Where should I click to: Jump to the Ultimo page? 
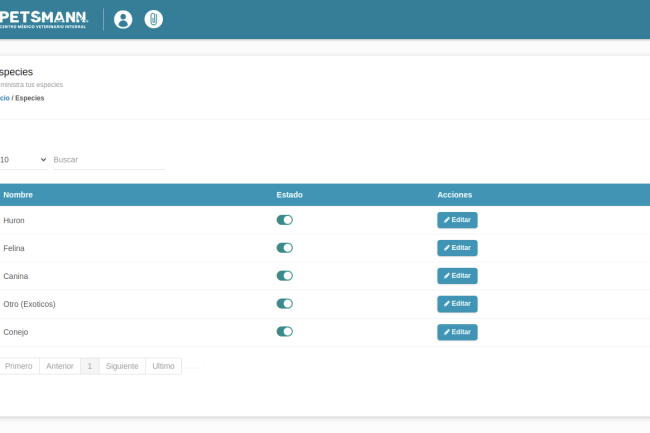163,366
